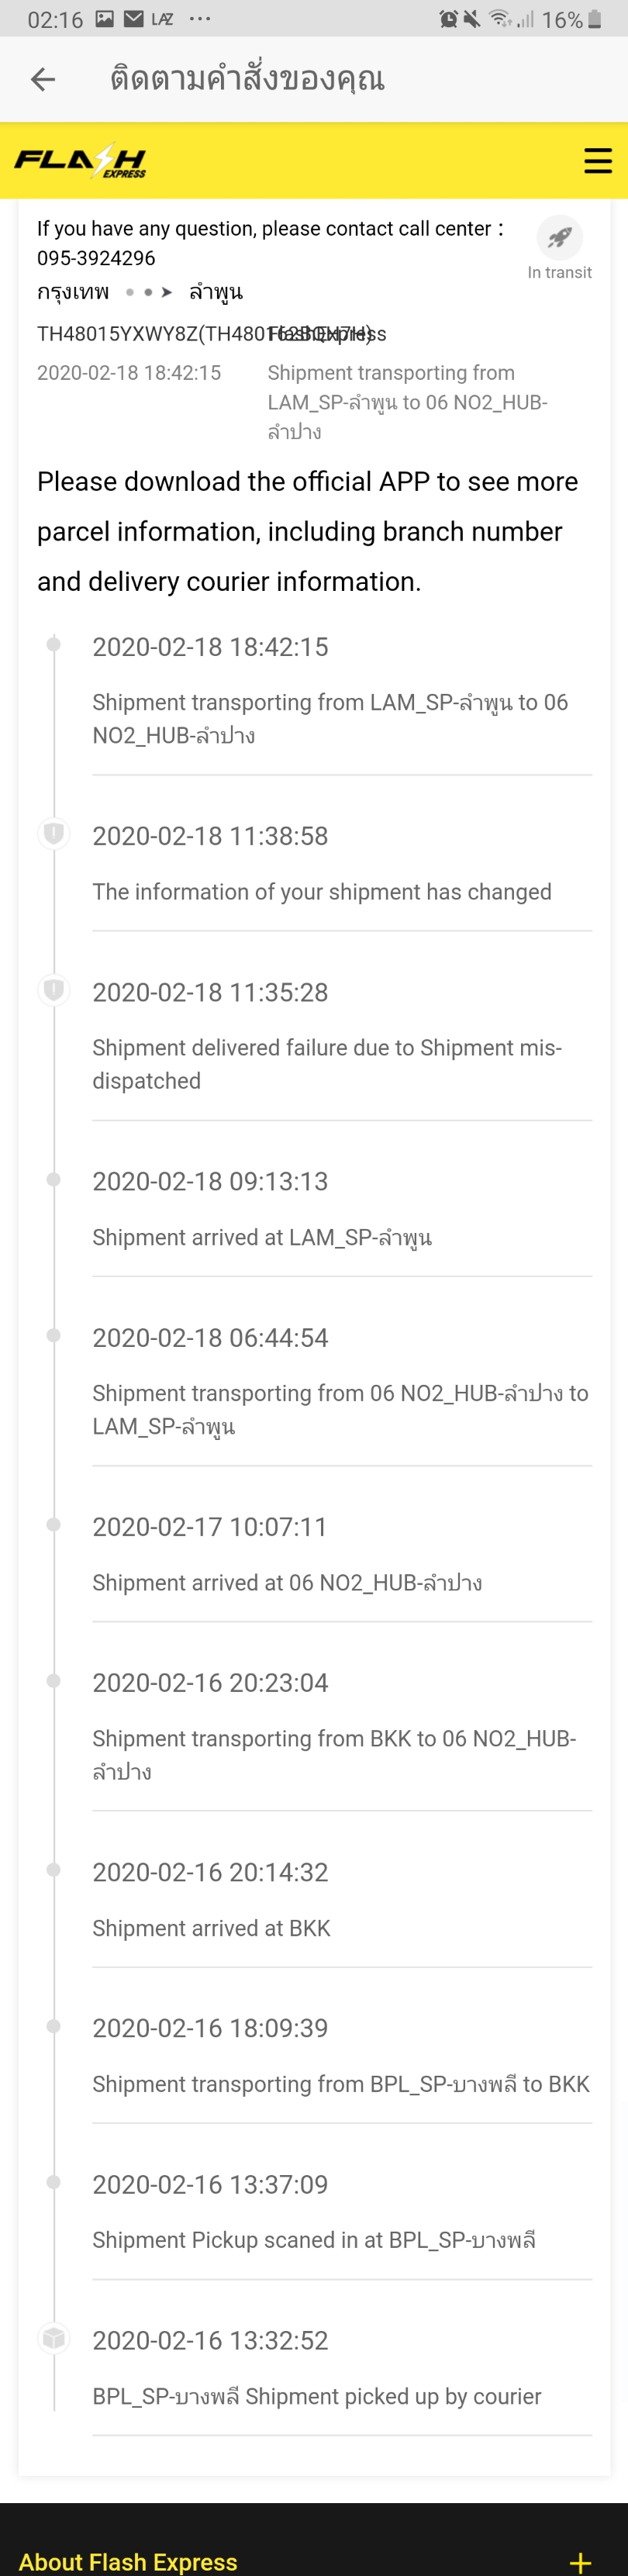Click the Flash Express logo
The height and width of the screenshot is (2576, 628).
point(80,160)
